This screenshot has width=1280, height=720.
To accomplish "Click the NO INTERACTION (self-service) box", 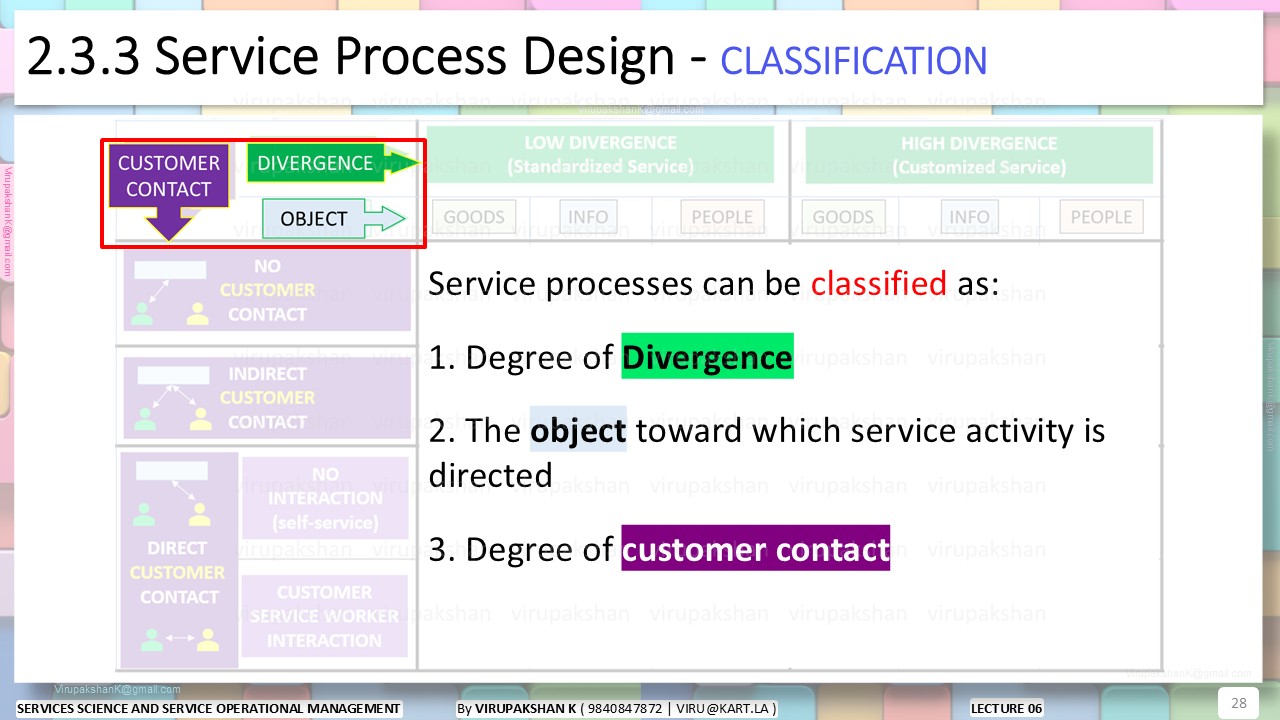I will (x=325, y=498).
